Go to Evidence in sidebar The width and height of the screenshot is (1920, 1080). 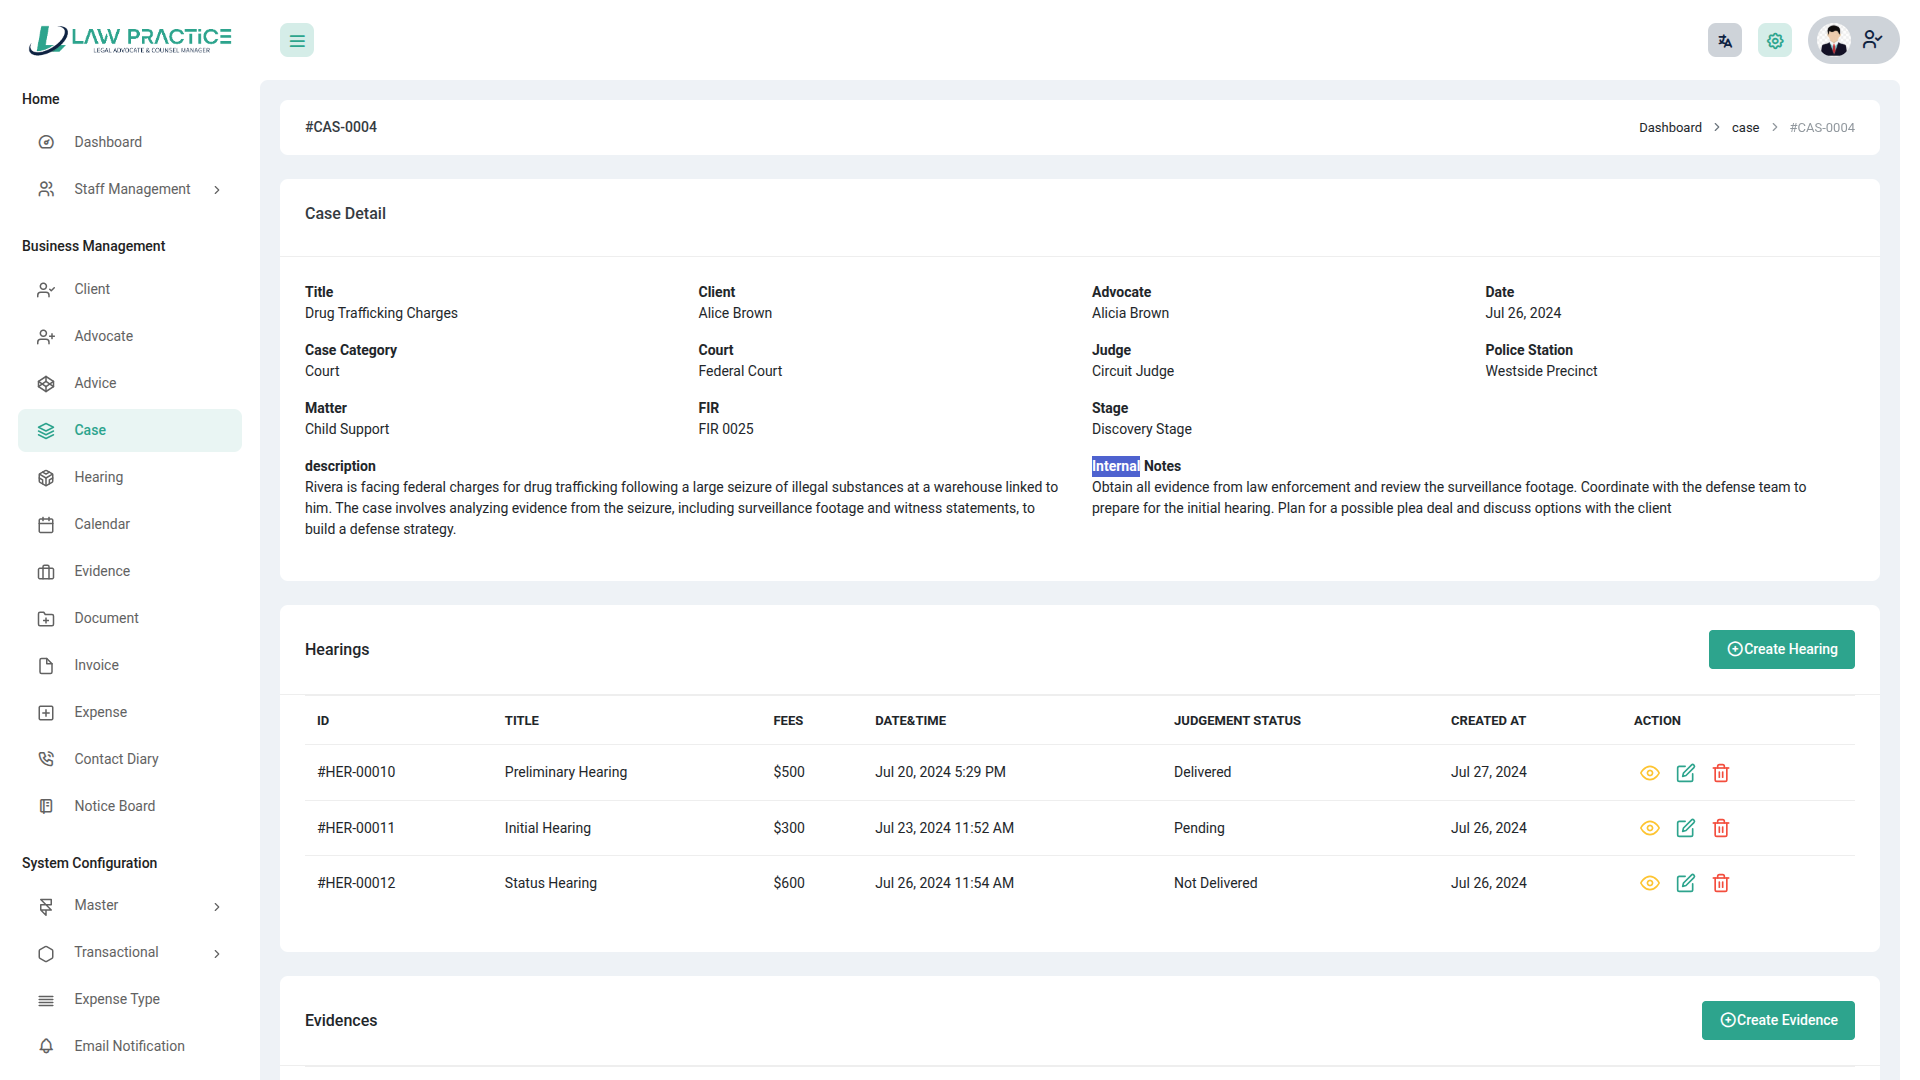(102, 571)
